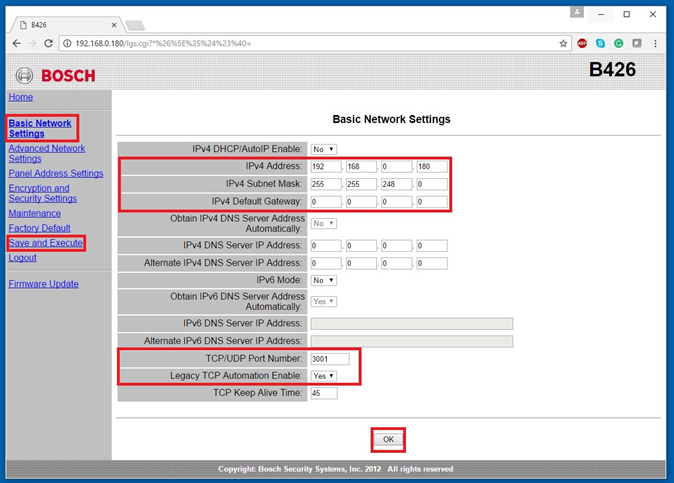The height and width of the screenshot is (483, 674).
Task: Click the OK button
Action: [388, 439]
